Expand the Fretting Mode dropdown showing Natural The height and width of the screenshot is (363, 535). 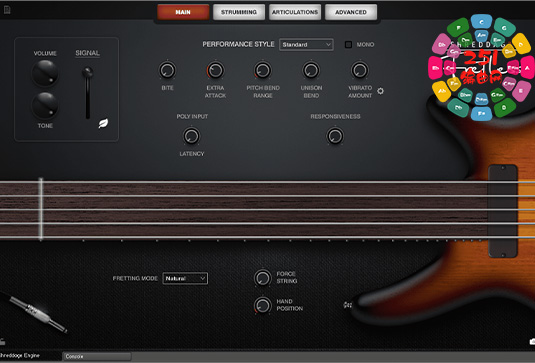[x=185, y=278]
